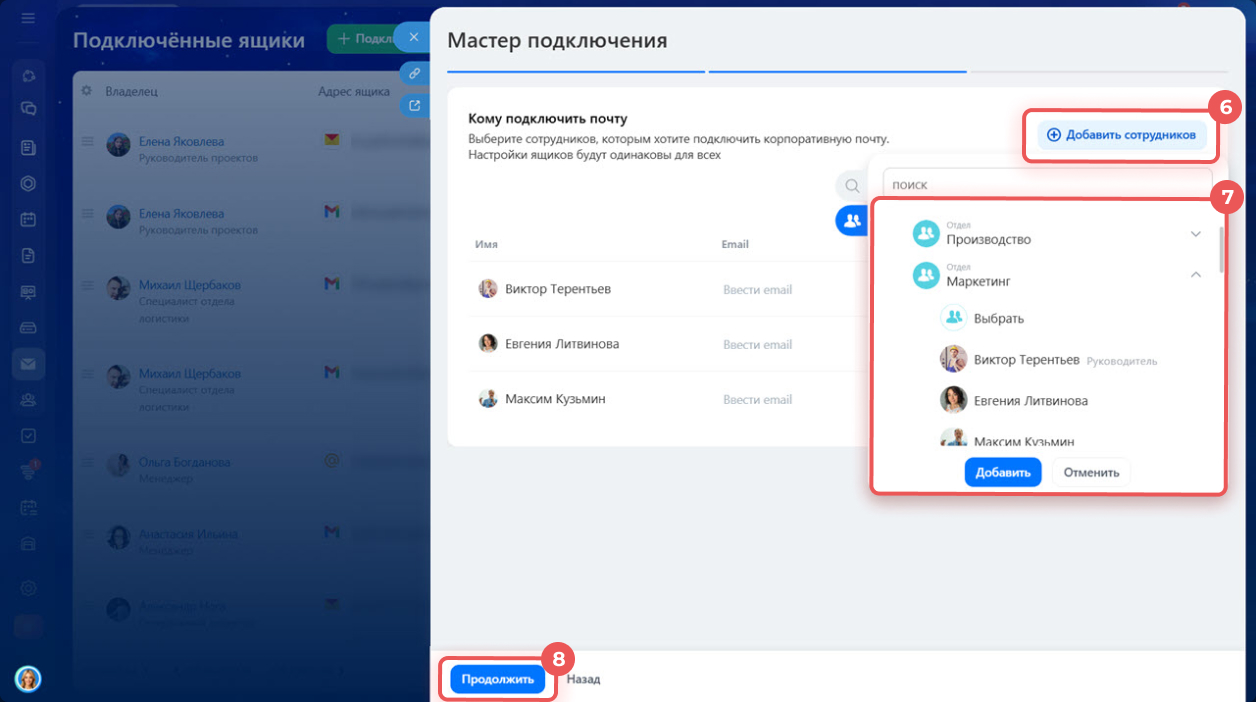Click the table settings gear icon
The height and width of the screenshot is (702, 1256).
pyautogui.click(x=86, y=91)
